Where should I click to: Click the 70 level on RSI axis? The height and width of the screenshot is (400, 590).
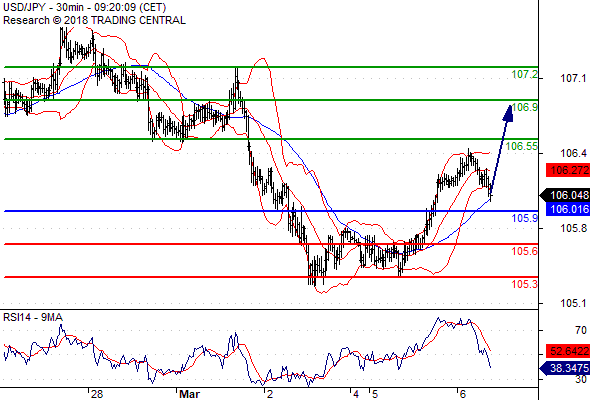click(x=581, y=330)
